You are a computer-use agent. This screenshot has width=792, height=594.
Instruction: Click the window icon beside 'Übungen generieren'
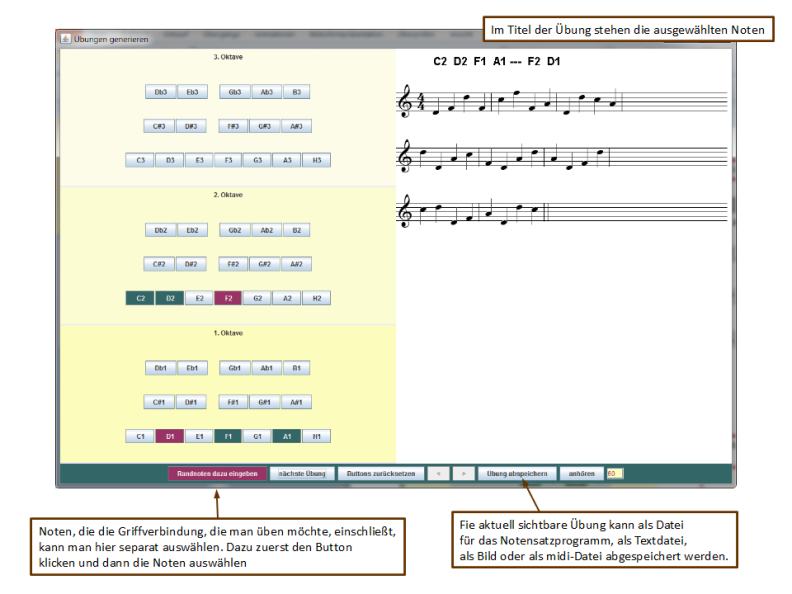tap(66, 39)
